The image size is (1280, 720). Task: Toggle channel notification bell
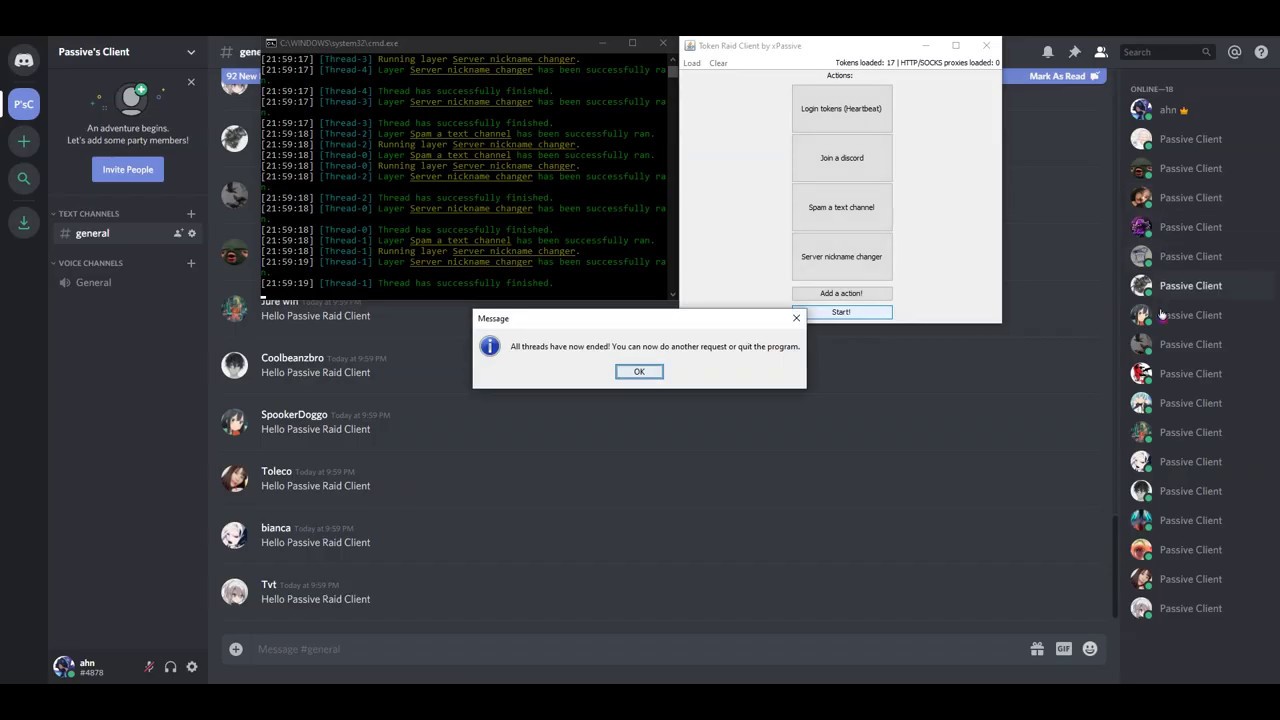tap(1048, 52)
